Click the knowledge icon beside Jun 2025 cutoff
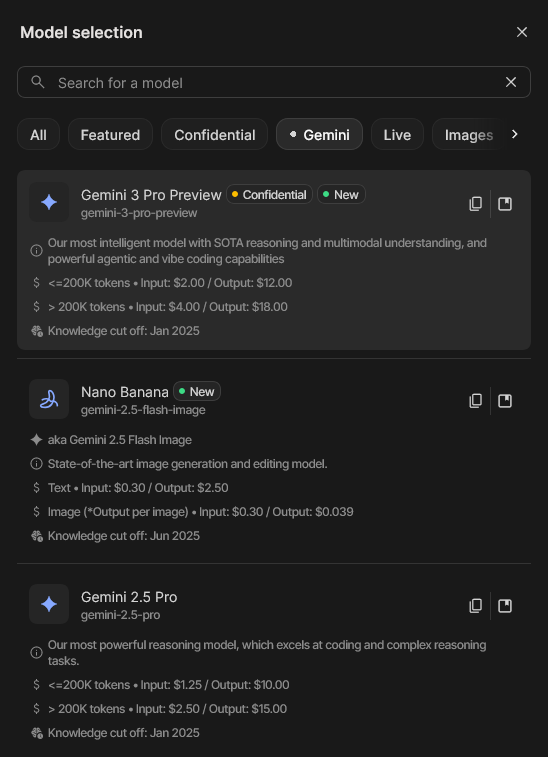This screenshot has height=757, width=548. click(x=37, y=536)
